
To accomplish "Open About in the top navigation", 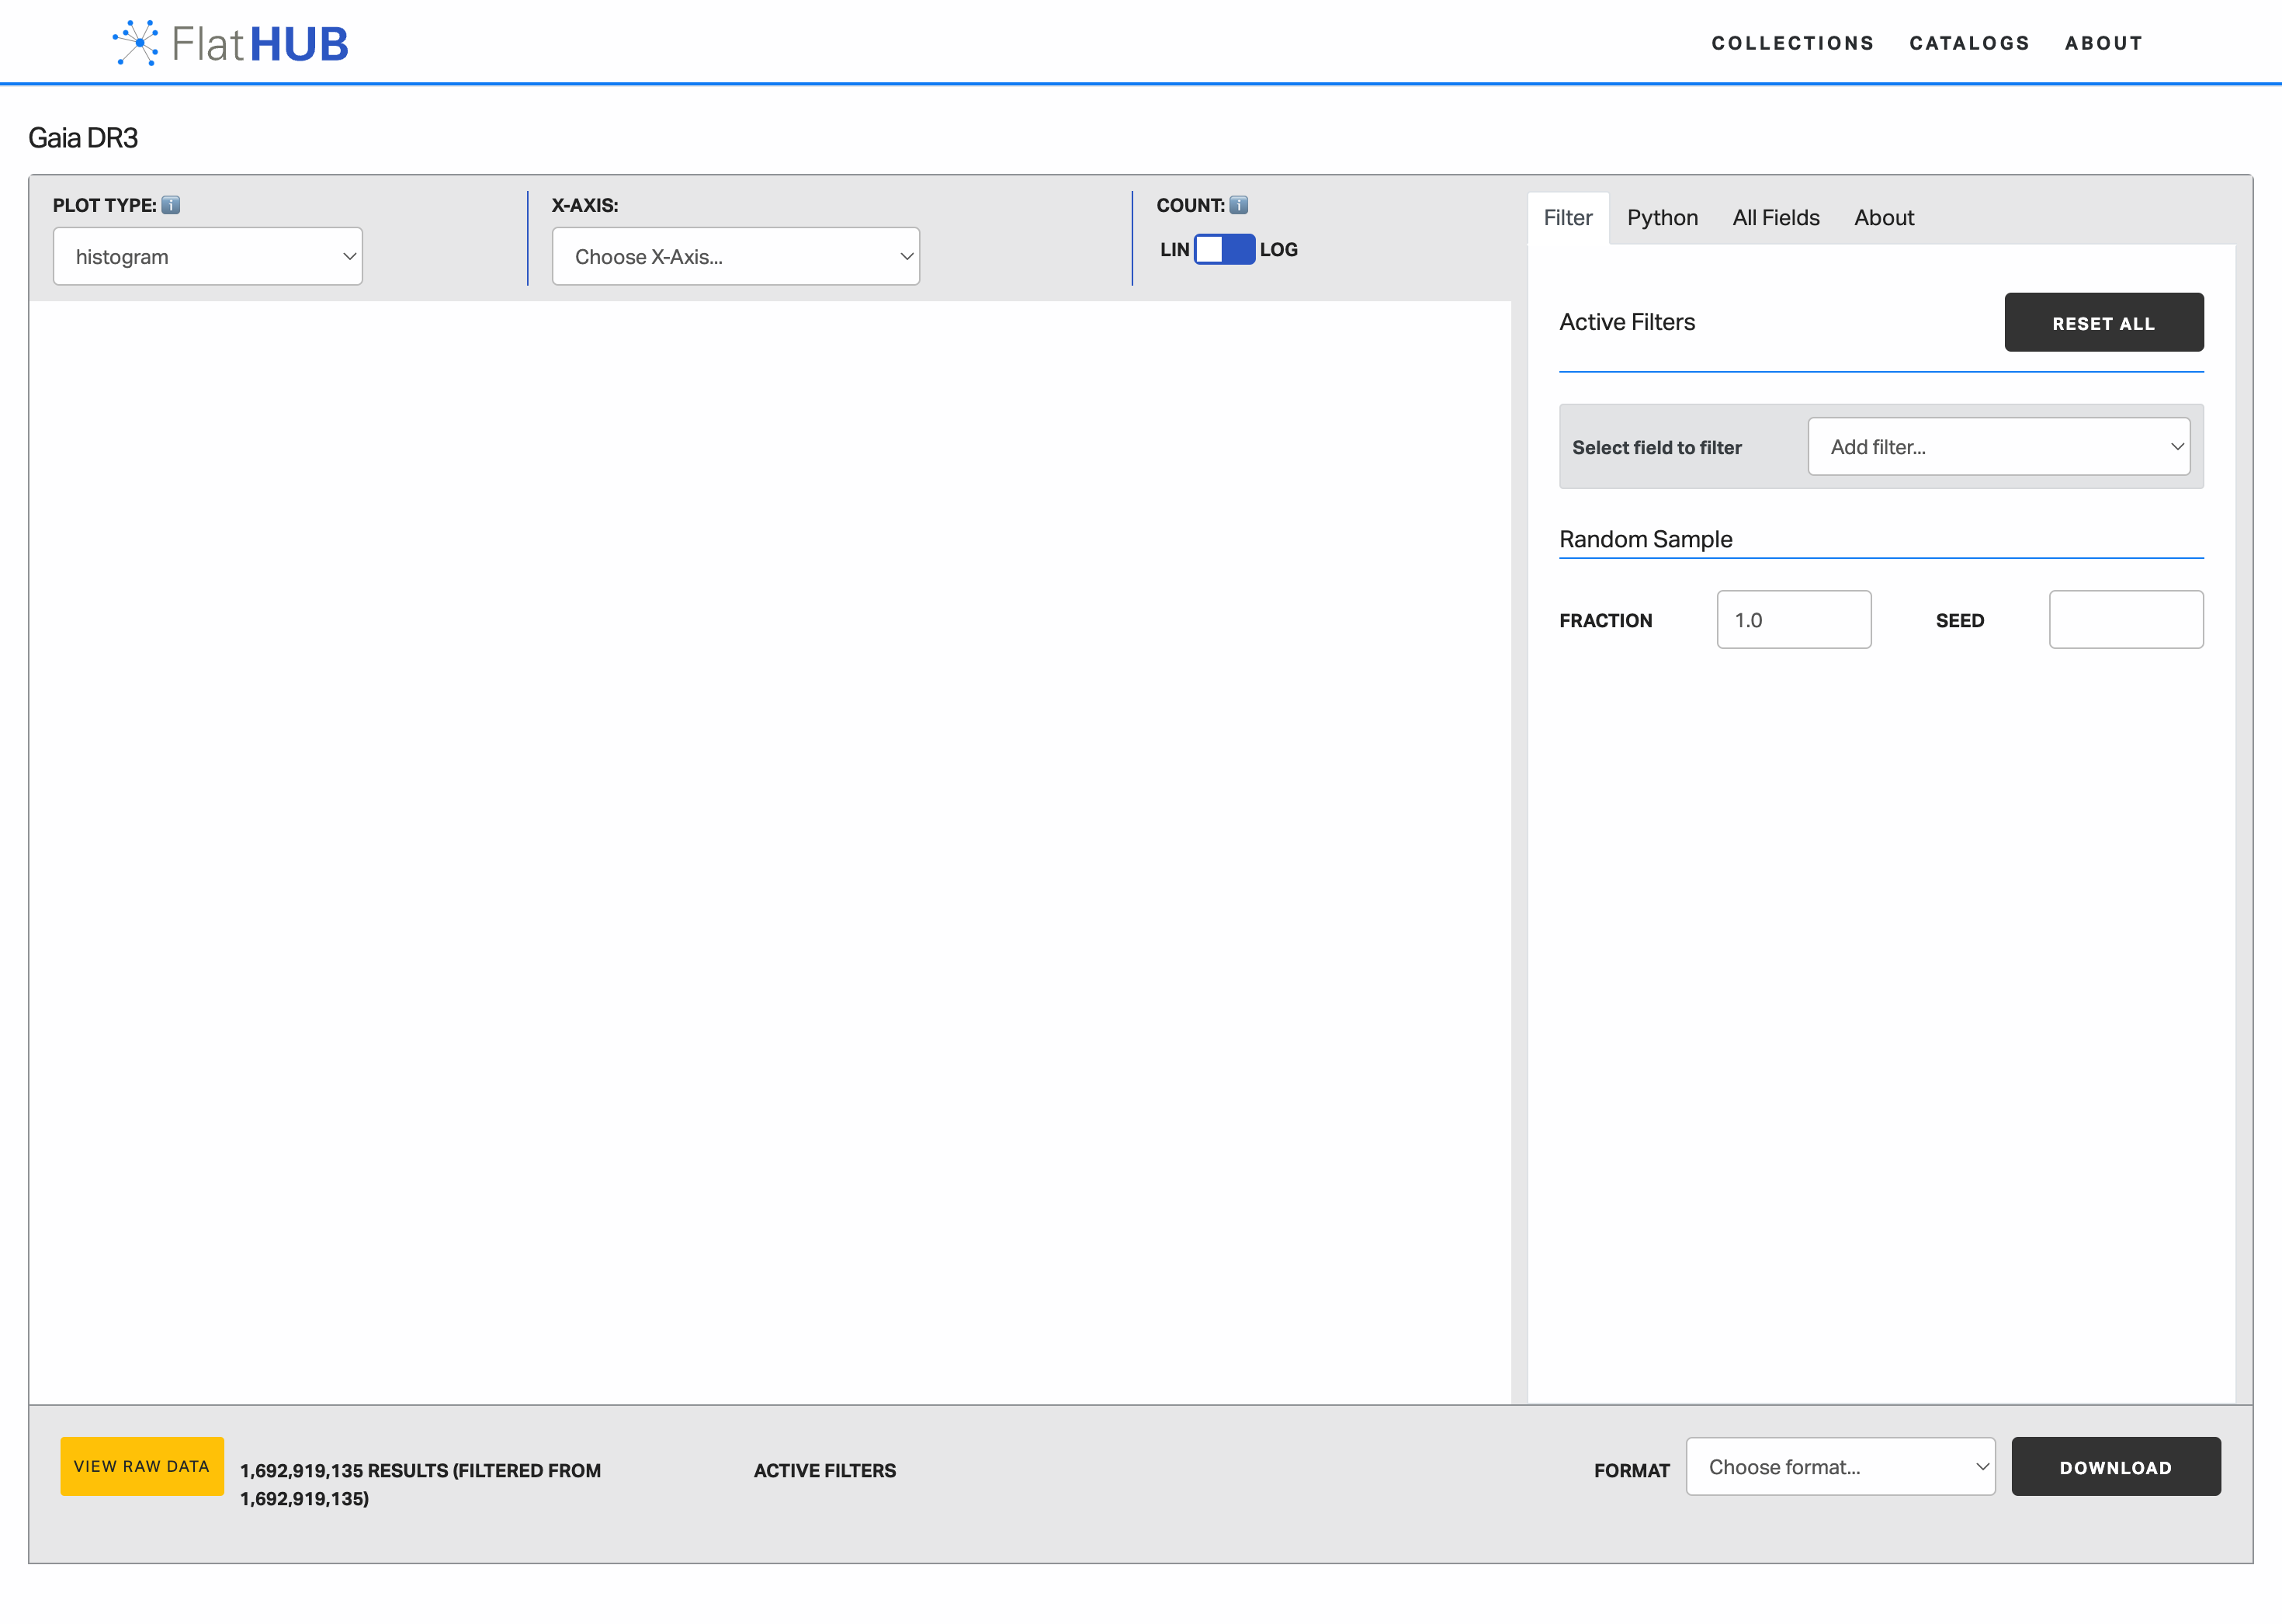I will [x=2103, y=43].
